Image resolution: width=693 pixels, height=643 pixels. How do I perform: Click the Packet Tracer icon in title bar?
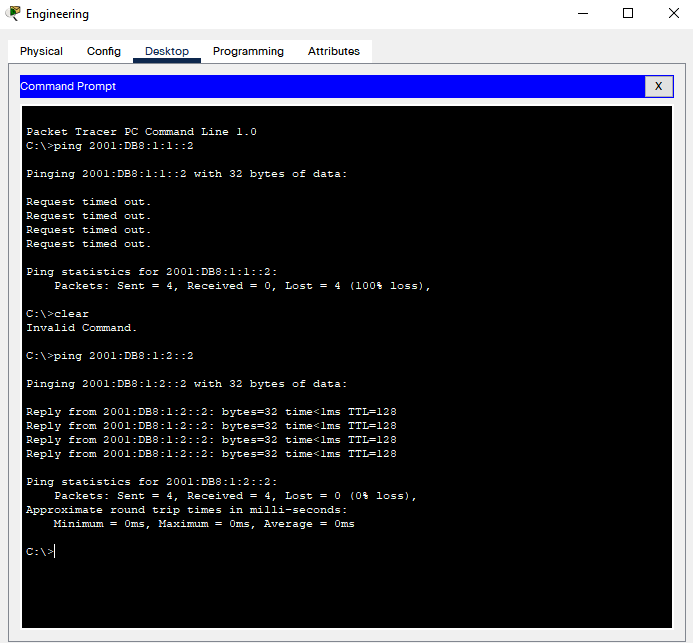[13, 13]
